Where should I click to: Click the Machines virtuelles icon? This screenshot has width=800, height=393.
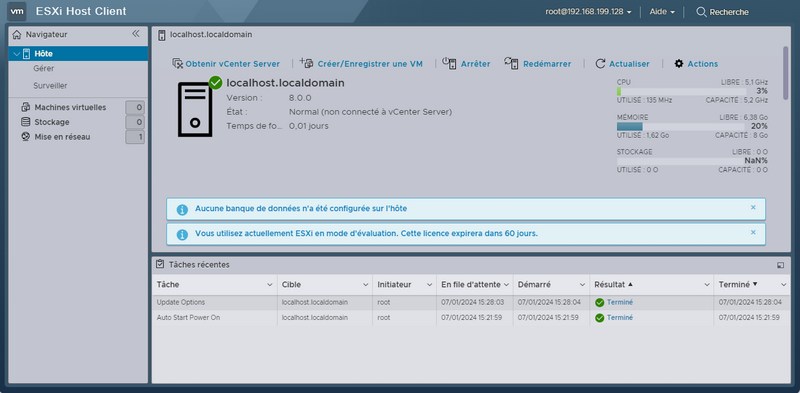tap(26, 107)
